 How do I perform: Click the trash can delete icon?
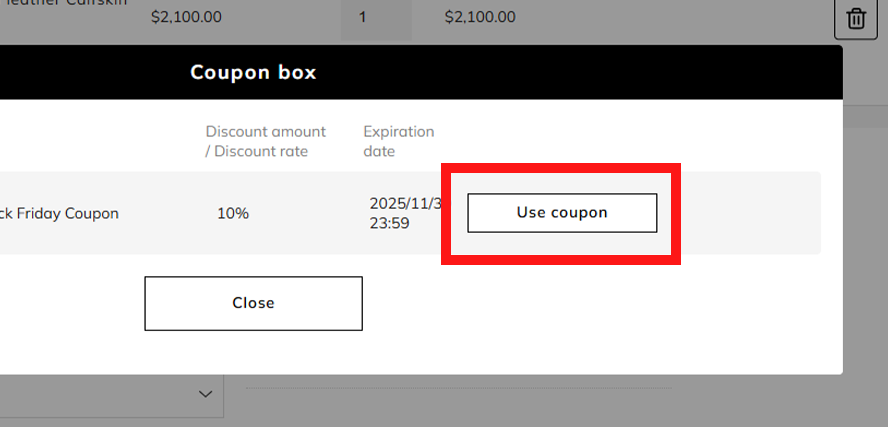[x=856, y=18]
